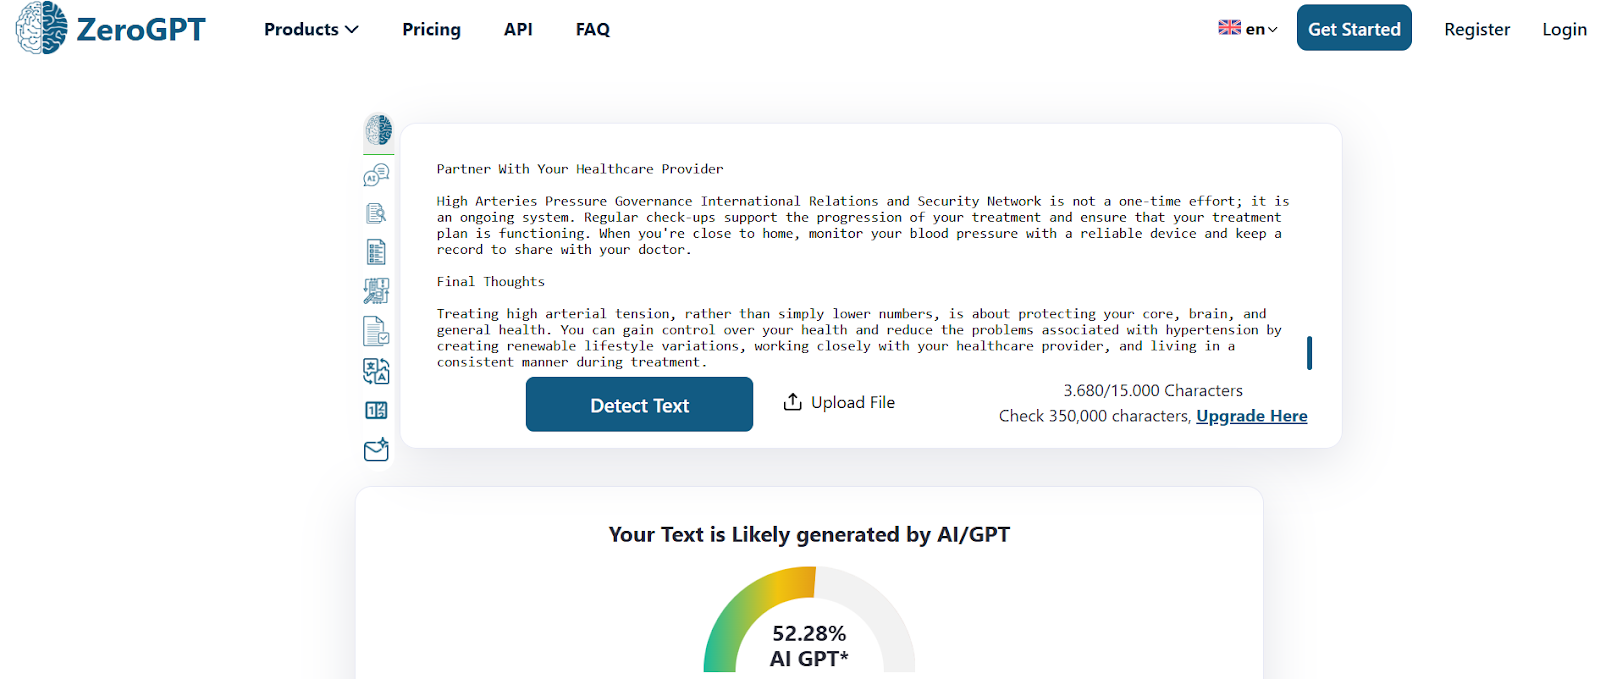
Task: Open the FAQ page
Action: [x=593, y=29]
